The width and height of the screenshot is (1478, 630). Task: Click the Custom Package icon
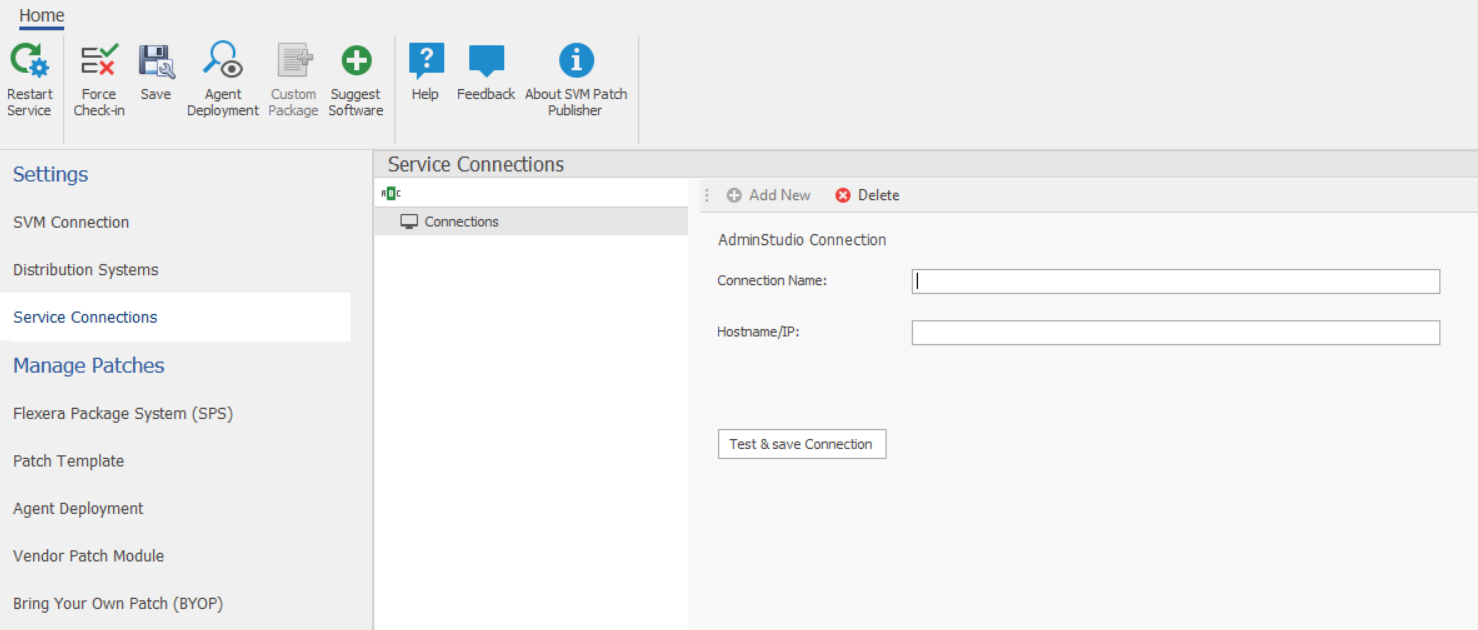(294, 62)
